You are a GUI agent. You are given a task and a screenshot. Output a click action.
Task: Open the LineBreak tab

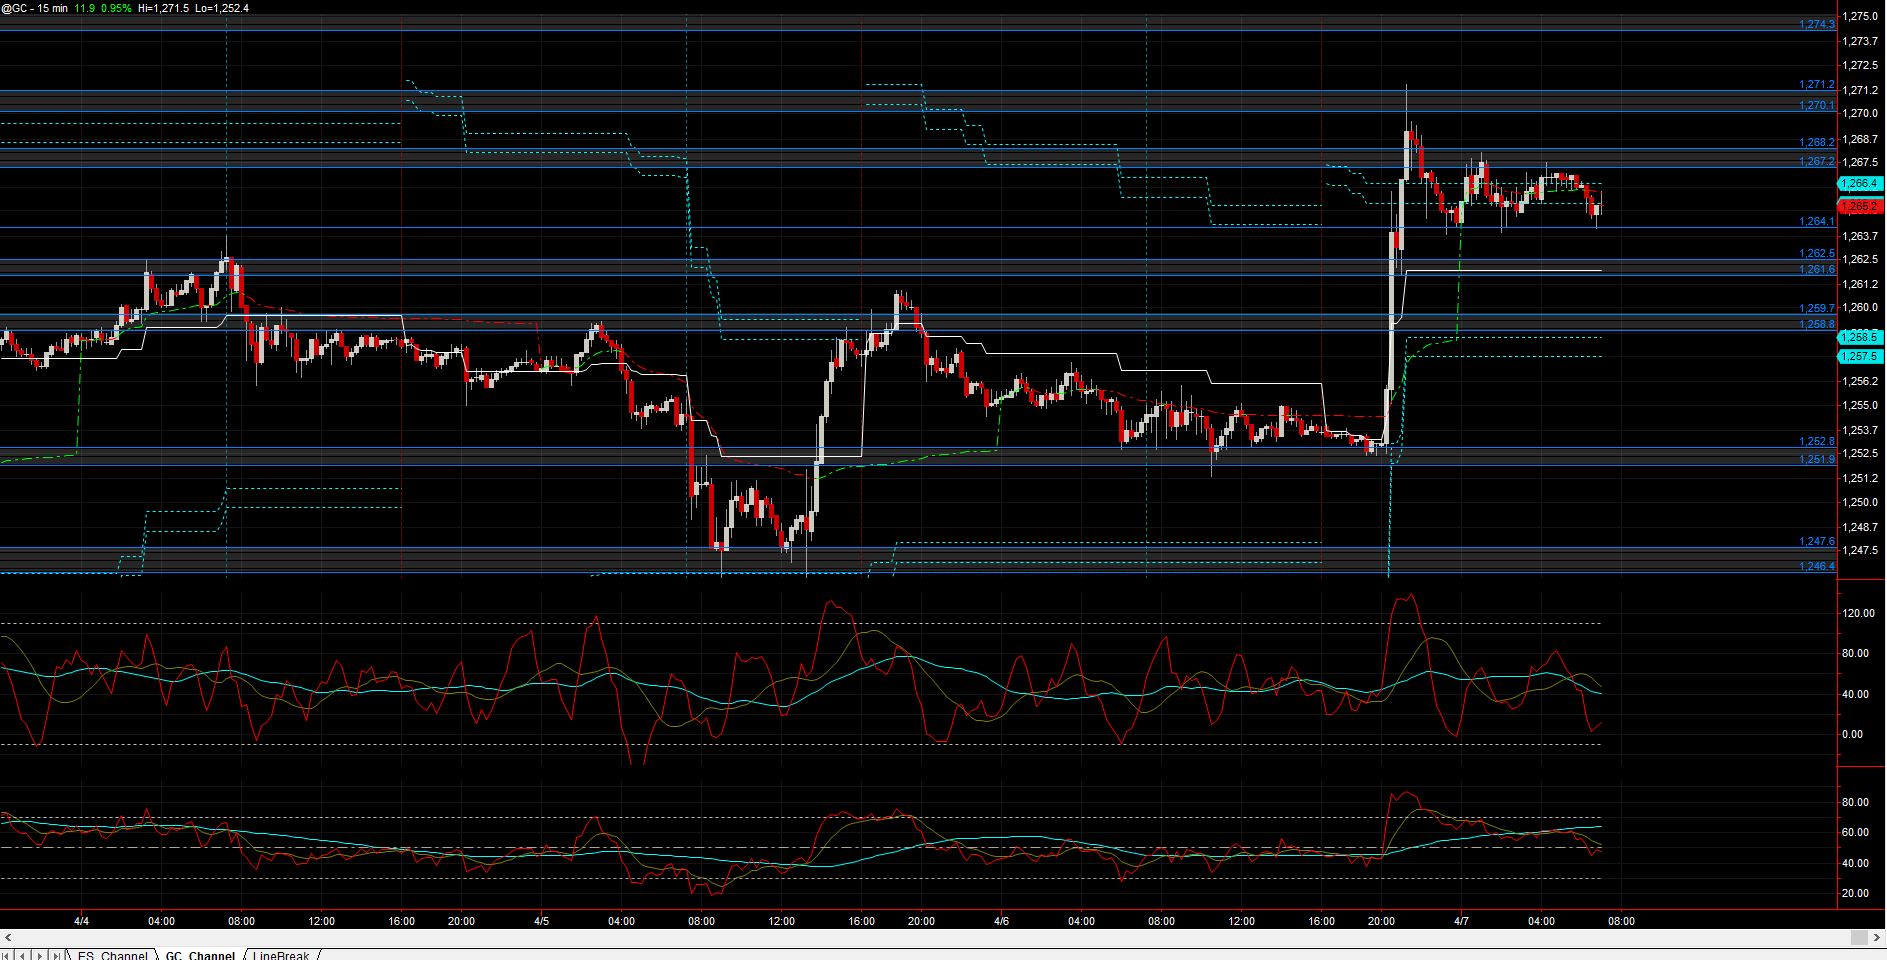[x=281, y=955]
